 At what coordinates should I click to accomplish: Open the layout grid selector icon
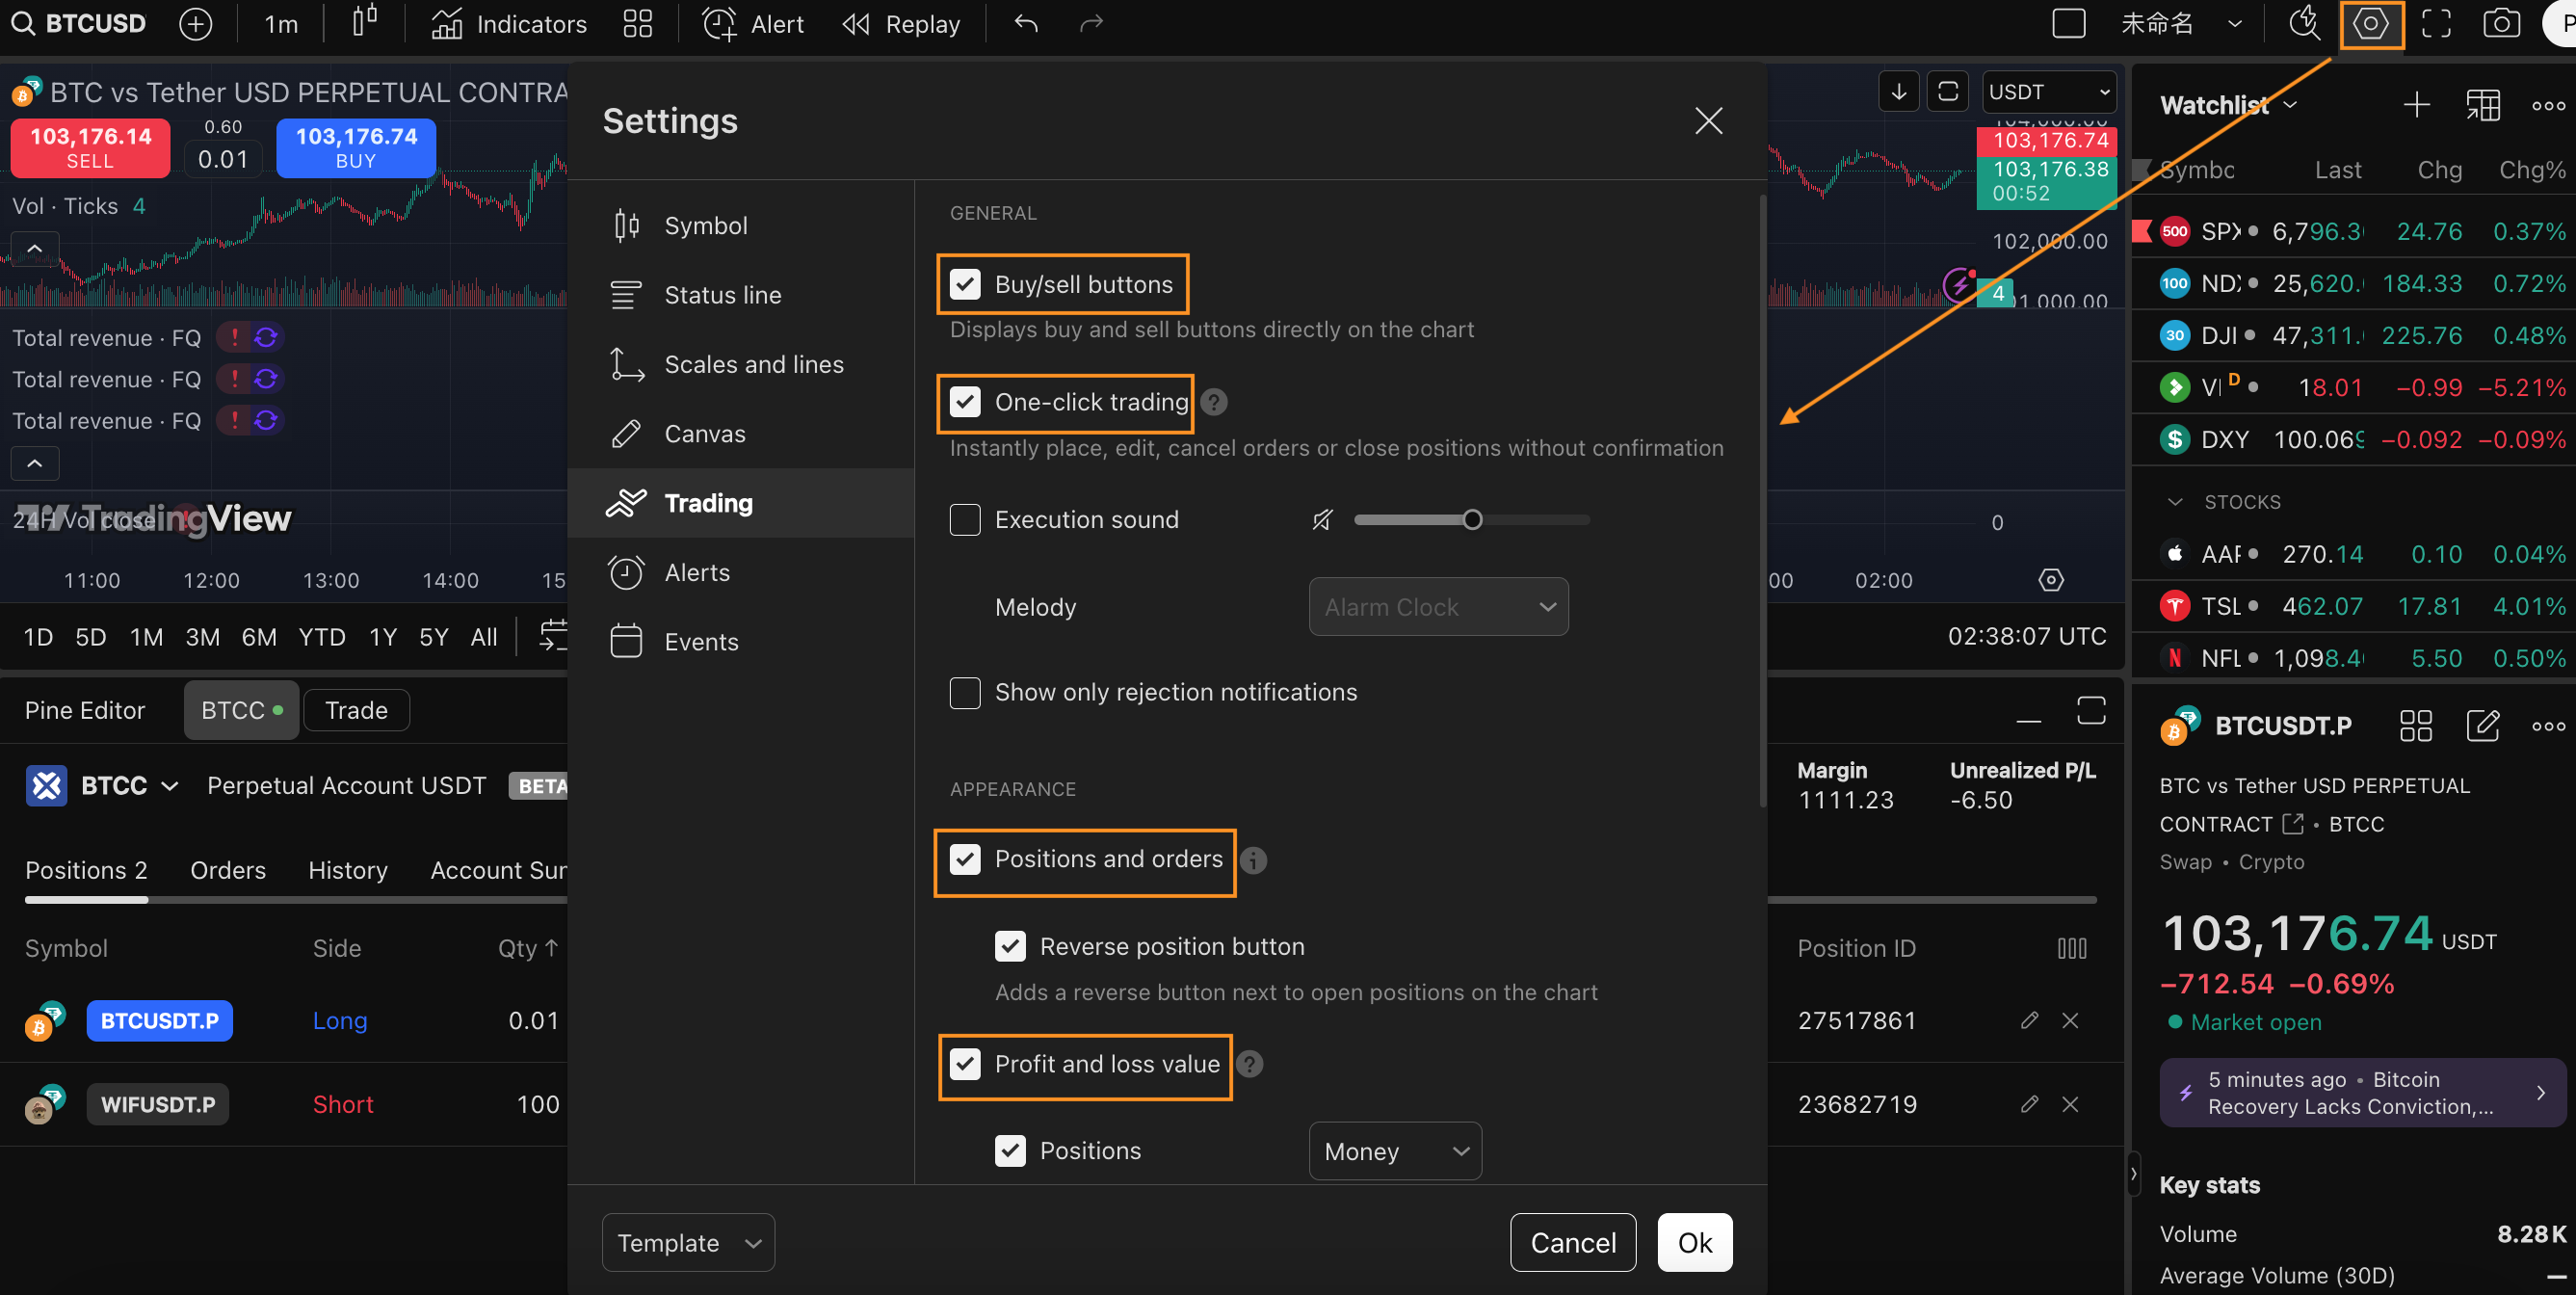click(637, 24)
